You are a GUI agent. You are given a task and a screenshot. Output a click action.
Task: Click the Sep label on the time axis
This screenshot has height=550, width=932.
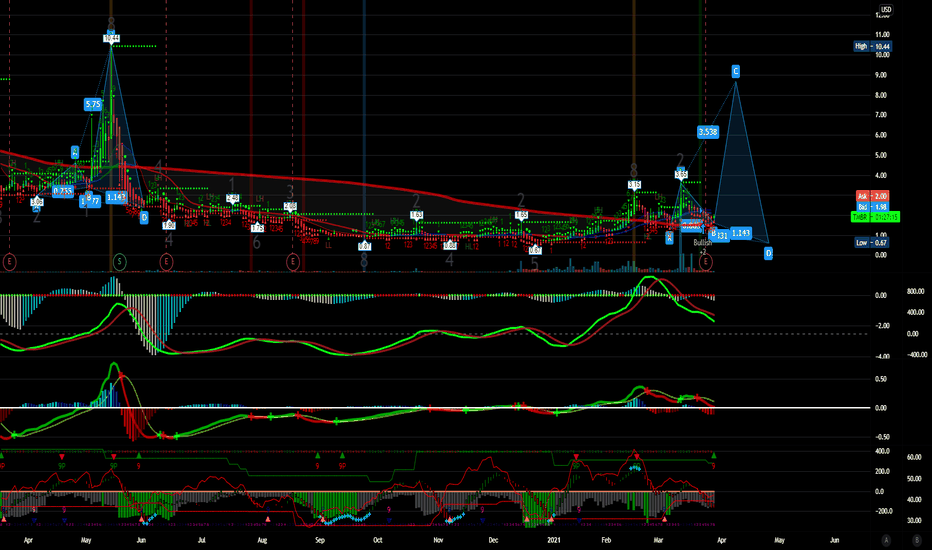pos(320,540)
